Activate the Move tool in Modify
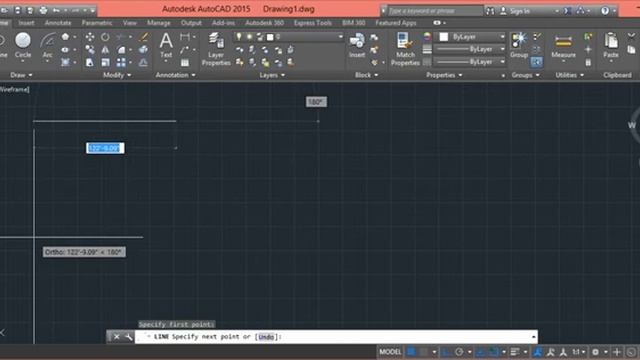640x360 pixels. click(x=90, y=37)
